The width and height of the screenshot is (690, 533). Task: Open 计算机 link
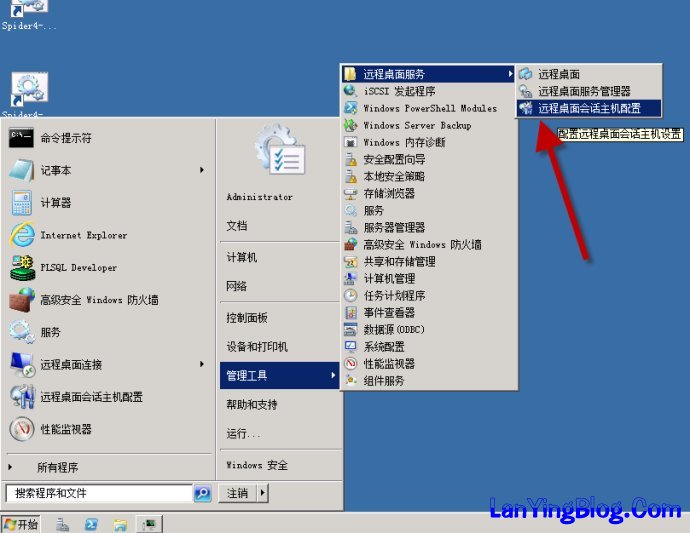[x=242, y=257]
